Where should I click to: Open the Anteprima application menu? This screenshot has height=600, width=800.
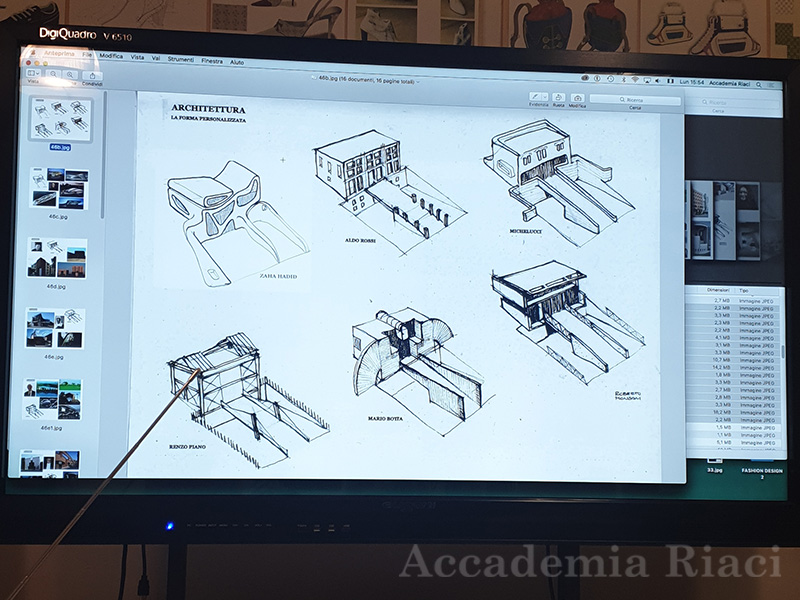point(59,54)
